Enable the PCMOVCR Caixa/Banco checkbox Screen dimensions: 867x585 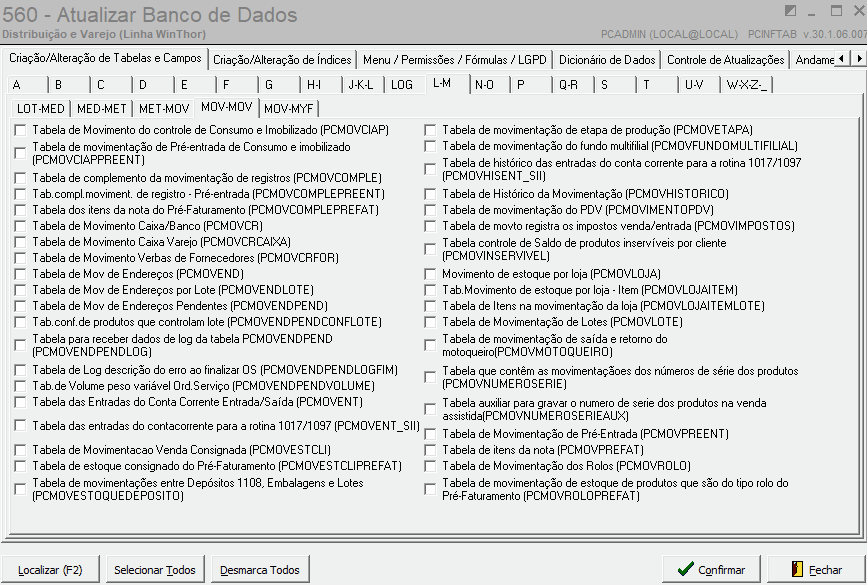tap(18, 227)
